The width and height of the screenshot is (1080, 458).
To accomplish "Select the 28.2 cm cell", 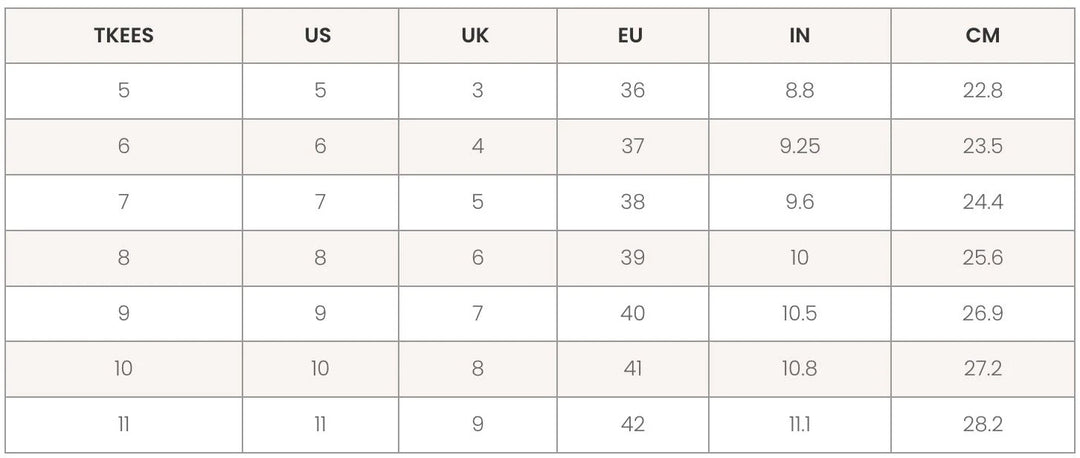I will [x=983, y=425].
